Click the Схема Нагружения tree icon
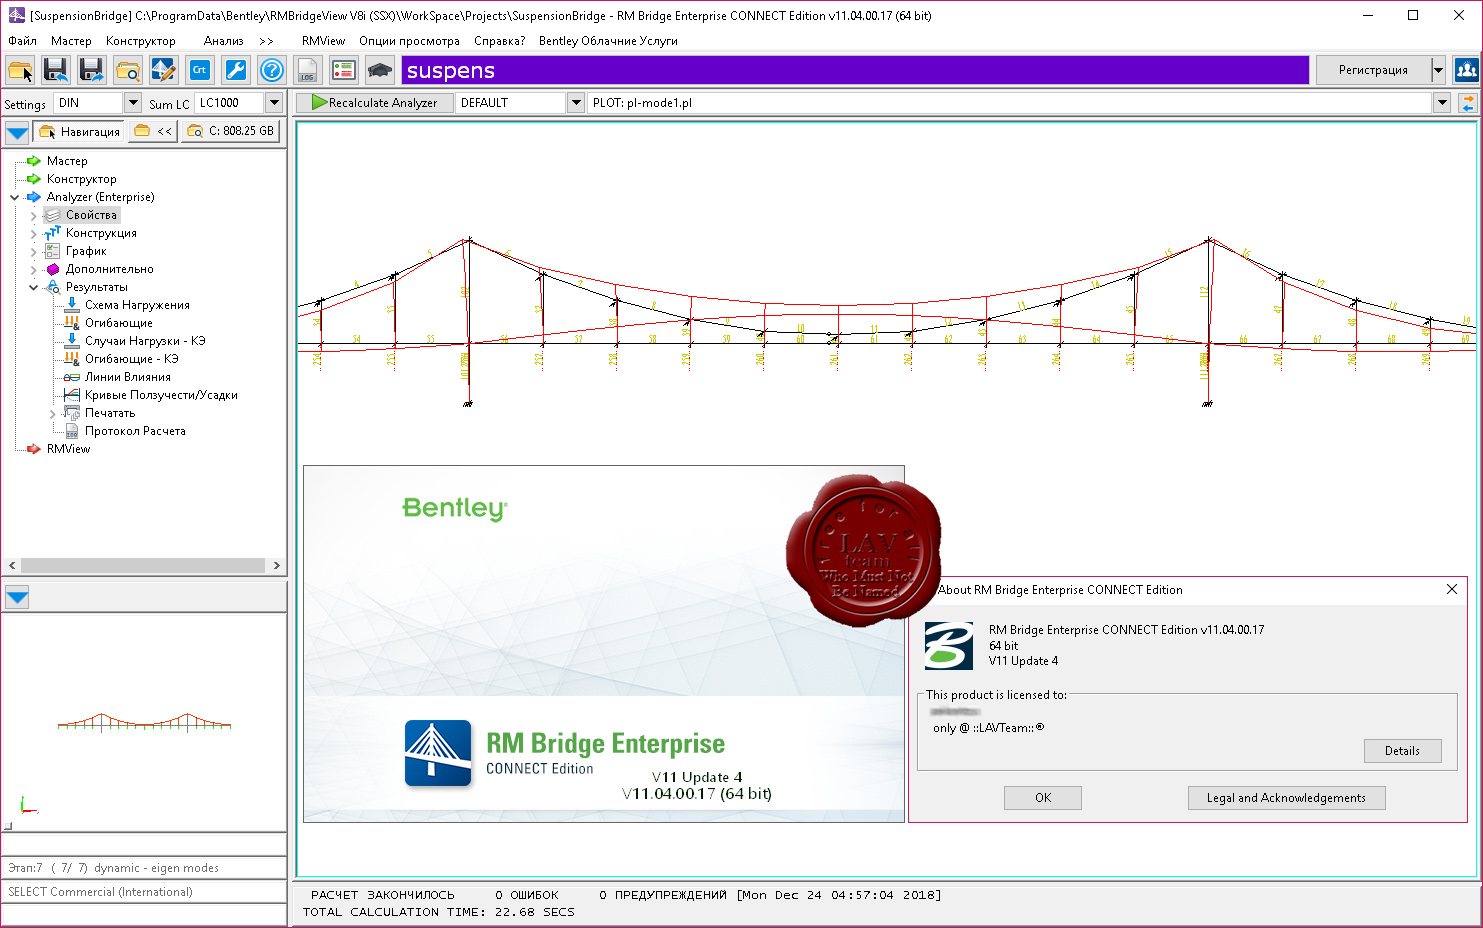This screenshot has height=928, width=1483. tap(72, 305)
